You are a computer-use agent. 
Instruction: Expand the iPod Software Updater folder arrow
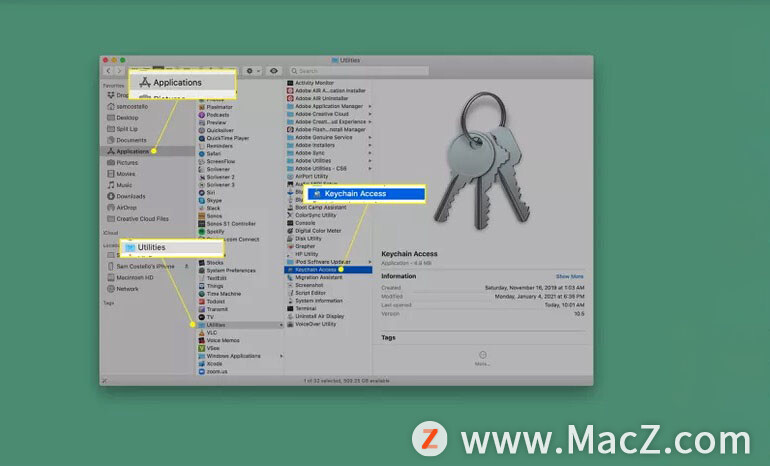[x=370, y=262]
